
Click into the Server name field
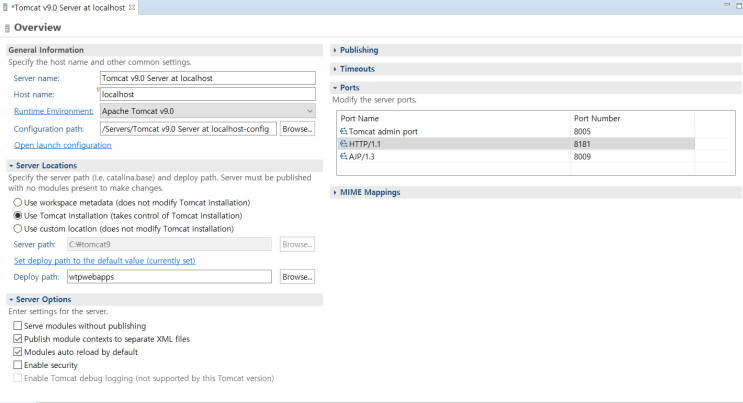point(208,78)
